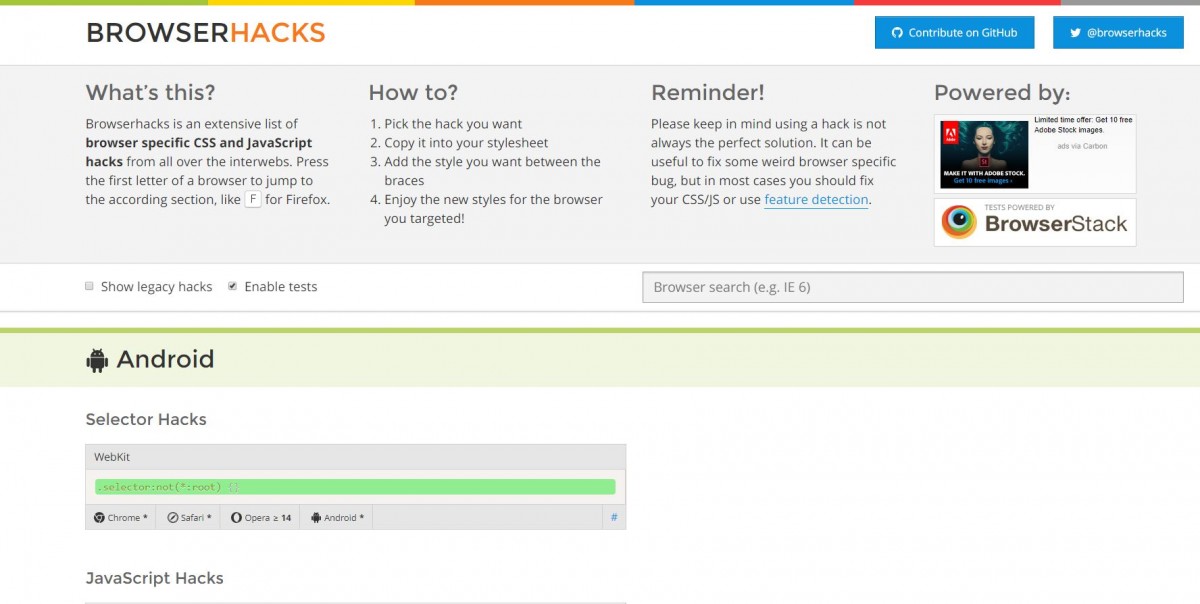Viewport: 1200px width, 604px height.
Task: Click the Adobe Stock offer text
Action: click(1083, 125)
